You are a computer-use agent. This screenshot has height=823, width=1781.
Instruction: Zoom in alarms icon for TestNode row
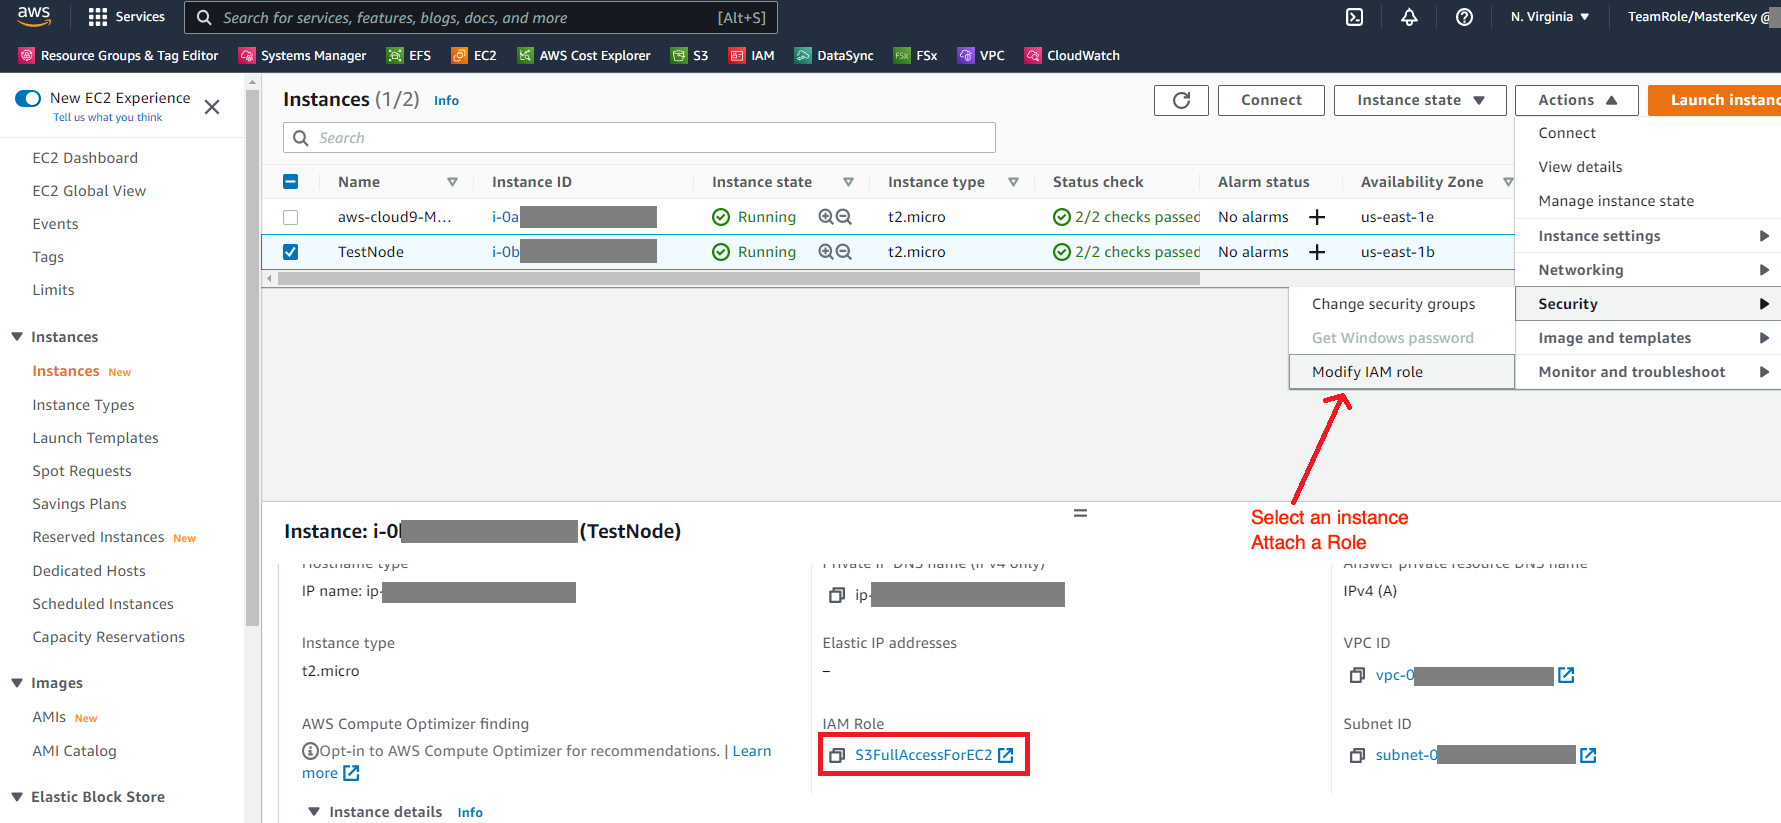(826, 252)
